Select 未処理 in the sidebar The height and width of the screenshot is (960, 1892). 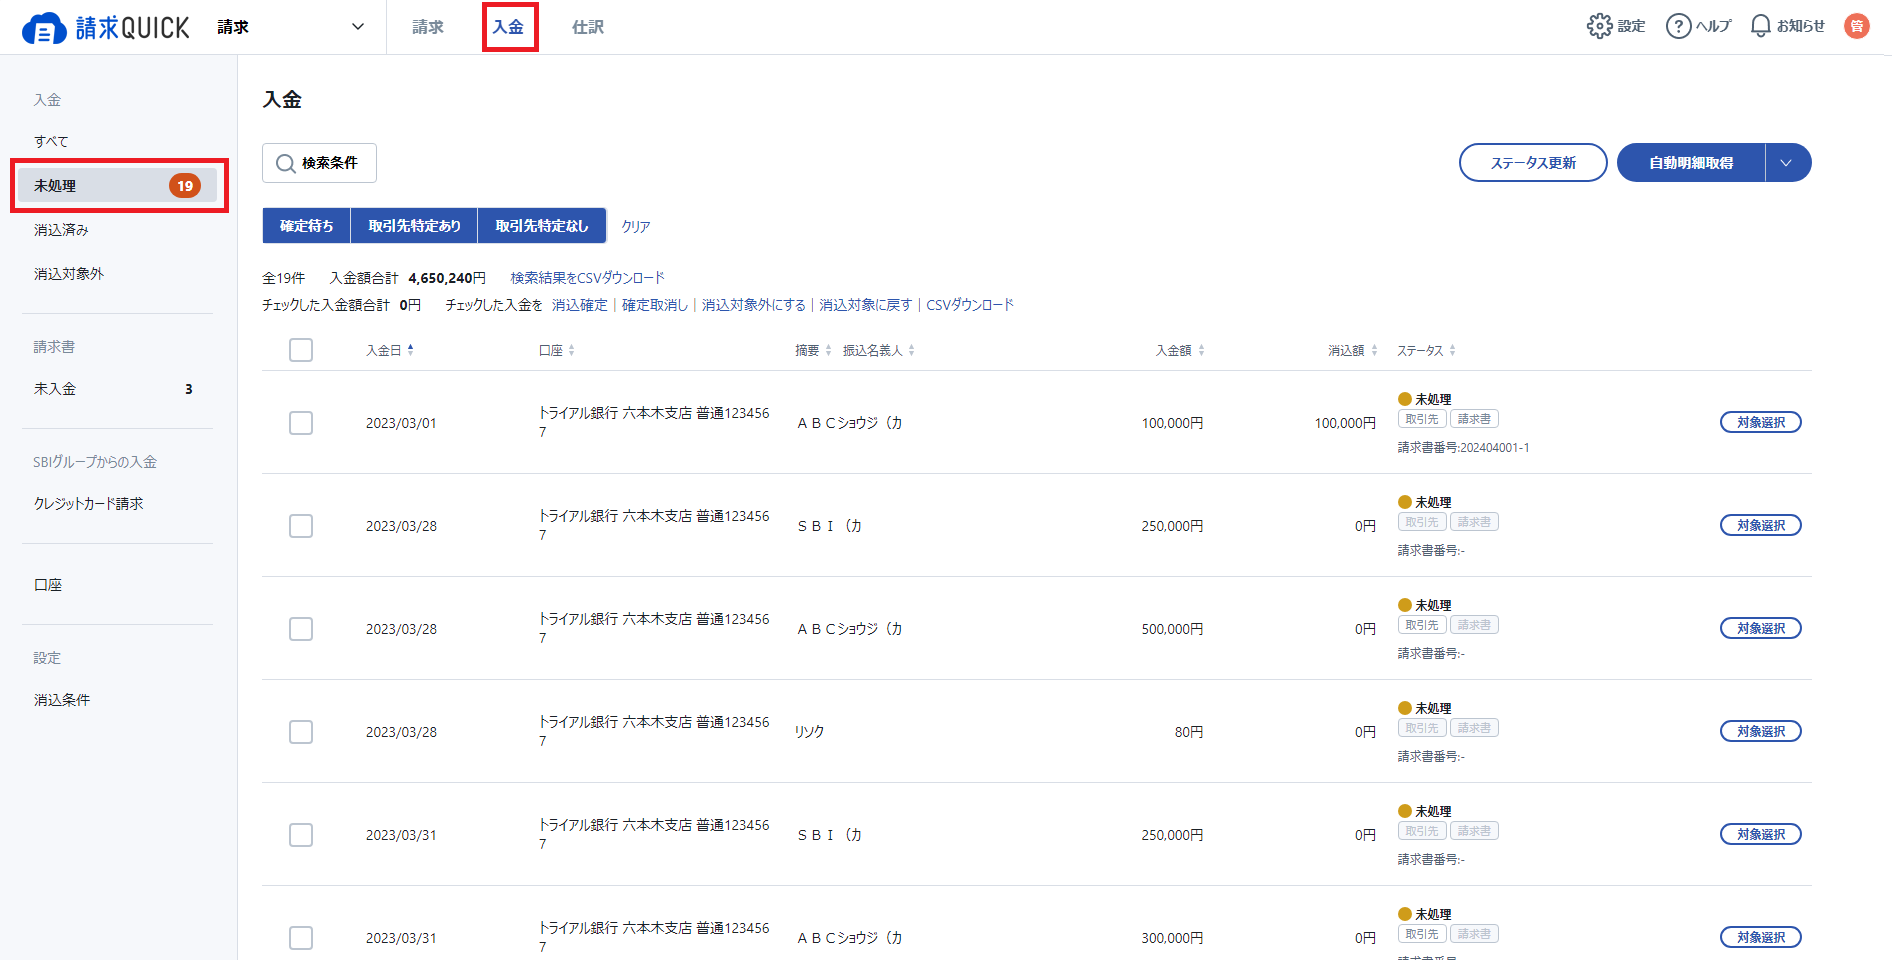click(x=117, y=186)
